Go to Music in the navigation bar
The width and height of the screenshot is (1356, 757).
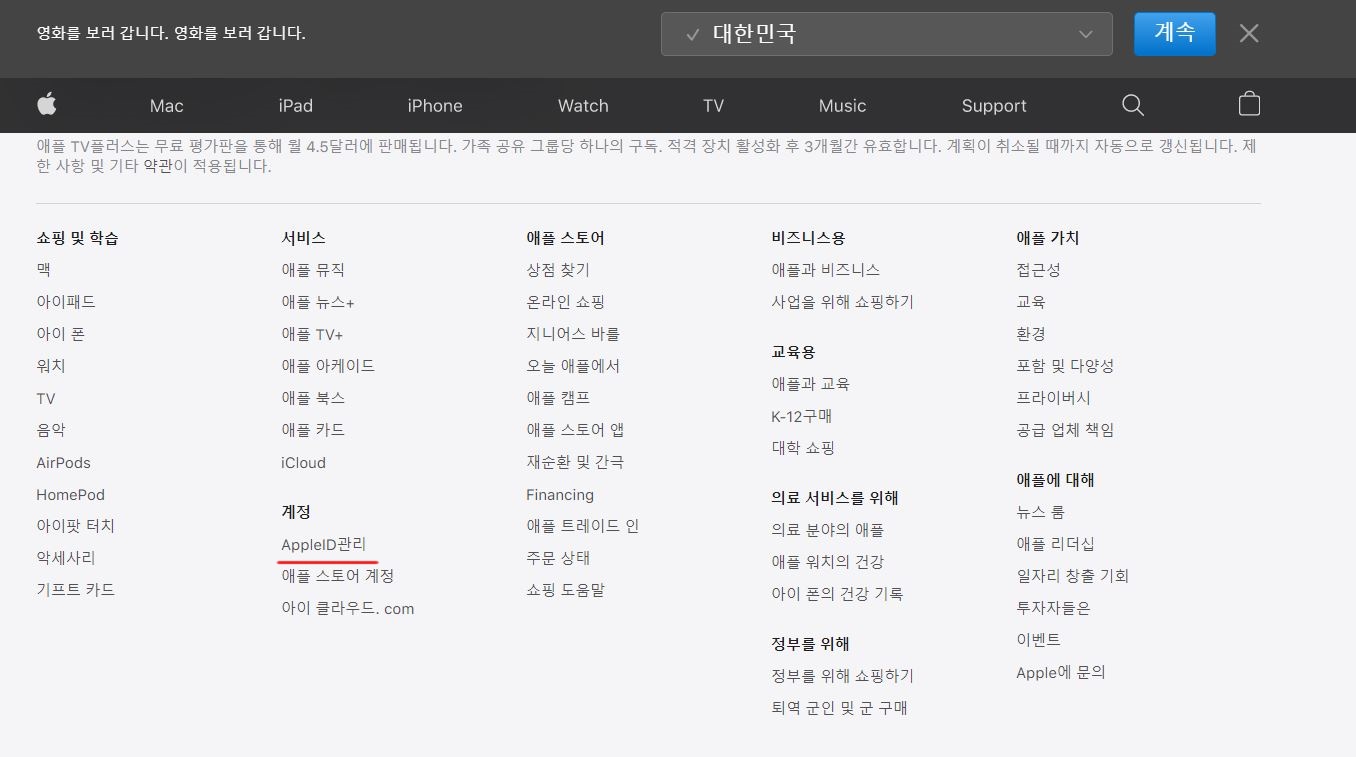pos(842,106)
